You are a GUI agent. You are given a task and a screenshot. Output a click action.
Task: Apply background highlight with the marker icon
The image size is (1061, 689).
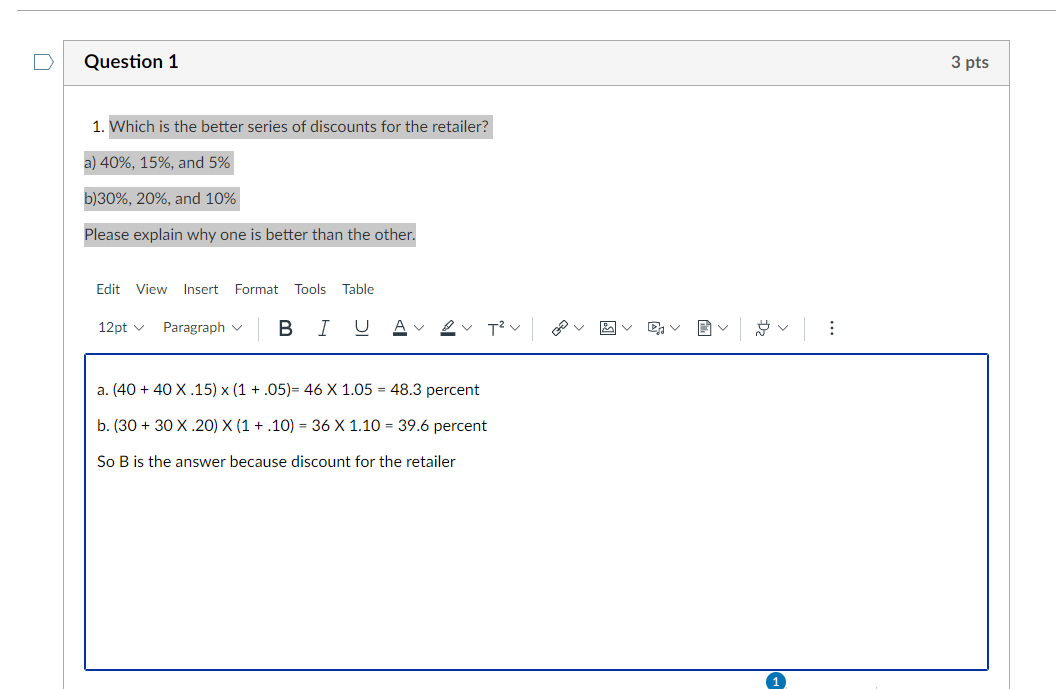tap(448, 328)
